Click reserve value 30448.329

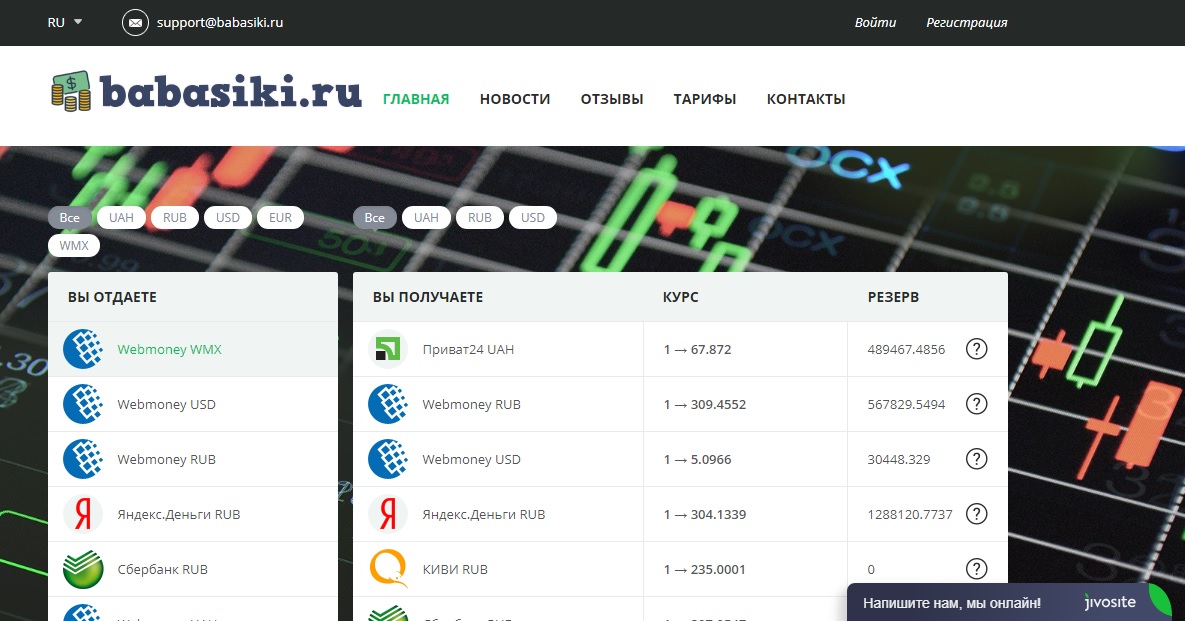coord(899,459)
